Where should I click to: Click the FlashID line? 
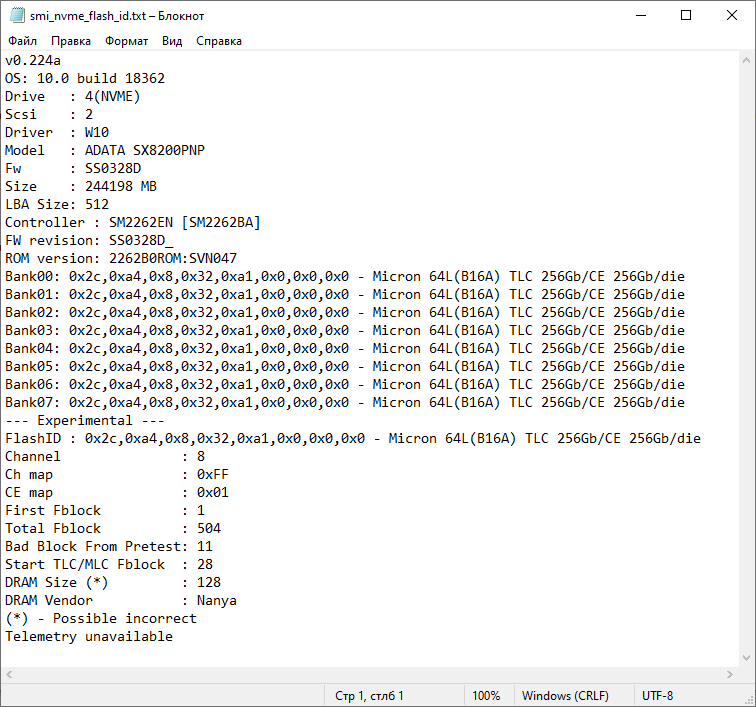click(353, 438)
